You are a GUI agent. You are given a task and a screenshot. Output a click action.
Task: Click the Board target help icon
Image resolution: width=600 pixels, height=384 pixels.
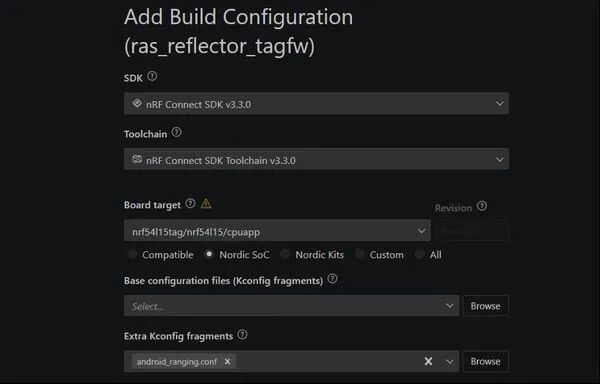pos(190,203)
